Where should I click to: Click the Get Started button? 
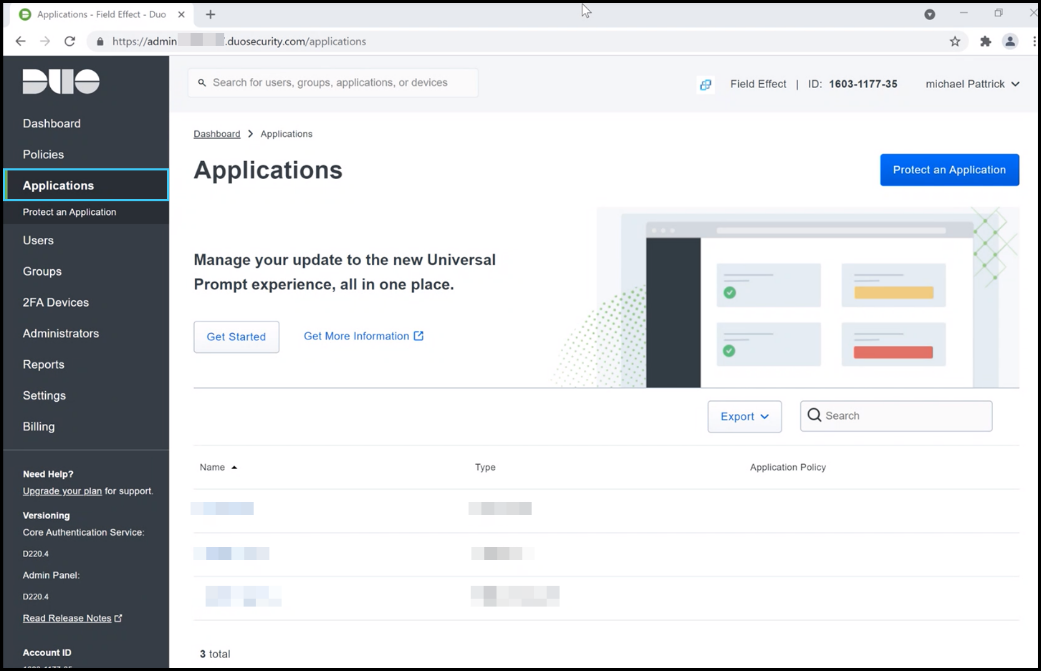point(236,336)
